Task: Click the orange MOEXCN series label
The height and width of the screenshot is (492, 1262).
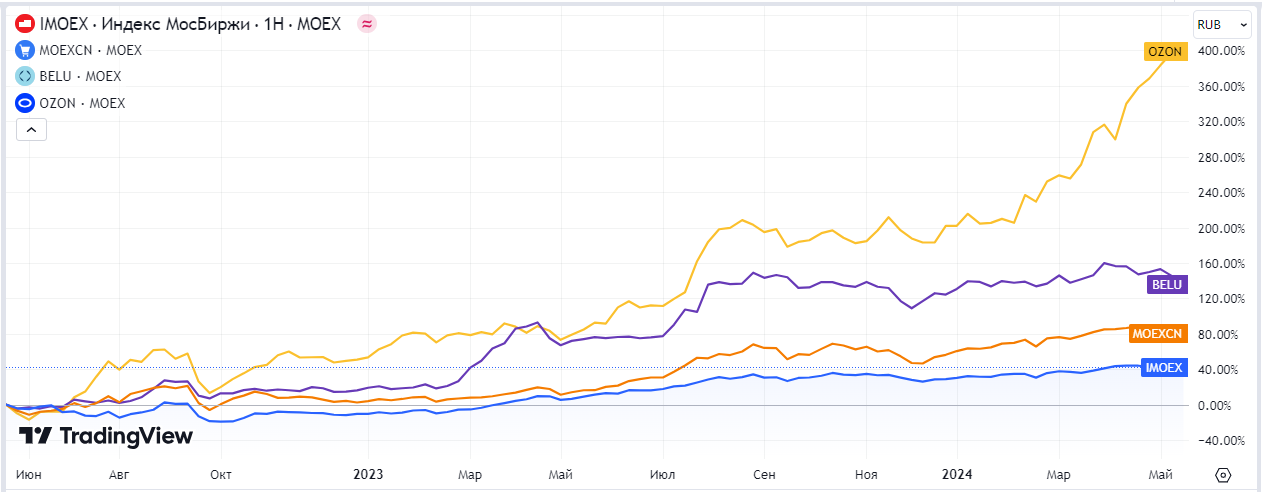Action: click(x=1157, y=333)
